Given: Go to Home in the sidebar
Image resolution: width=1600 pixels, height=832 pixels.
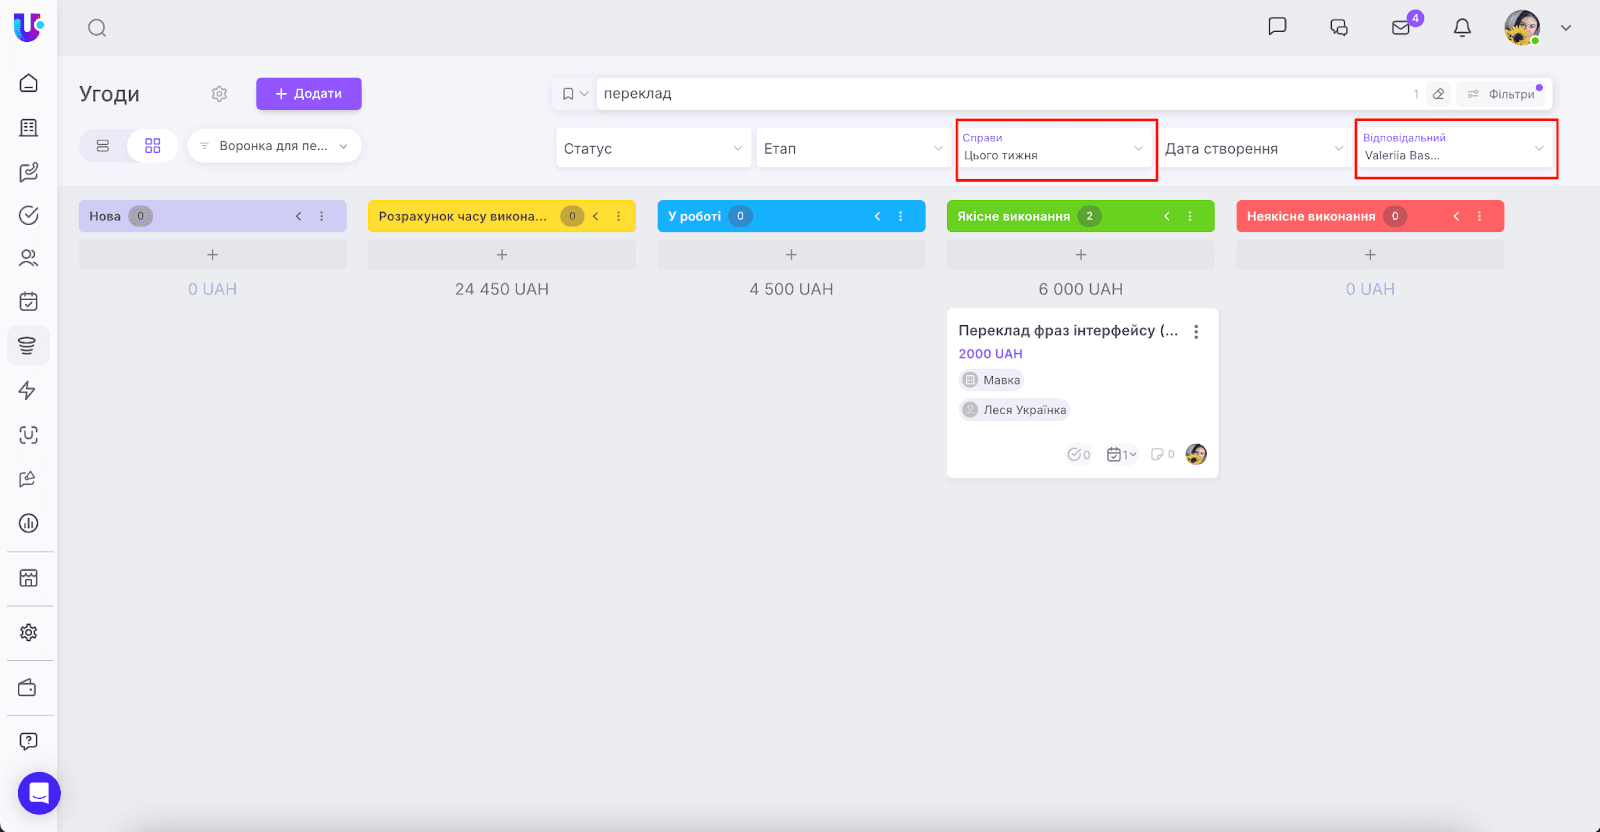Looking at the screenshot, I should [x=29, y=83].
